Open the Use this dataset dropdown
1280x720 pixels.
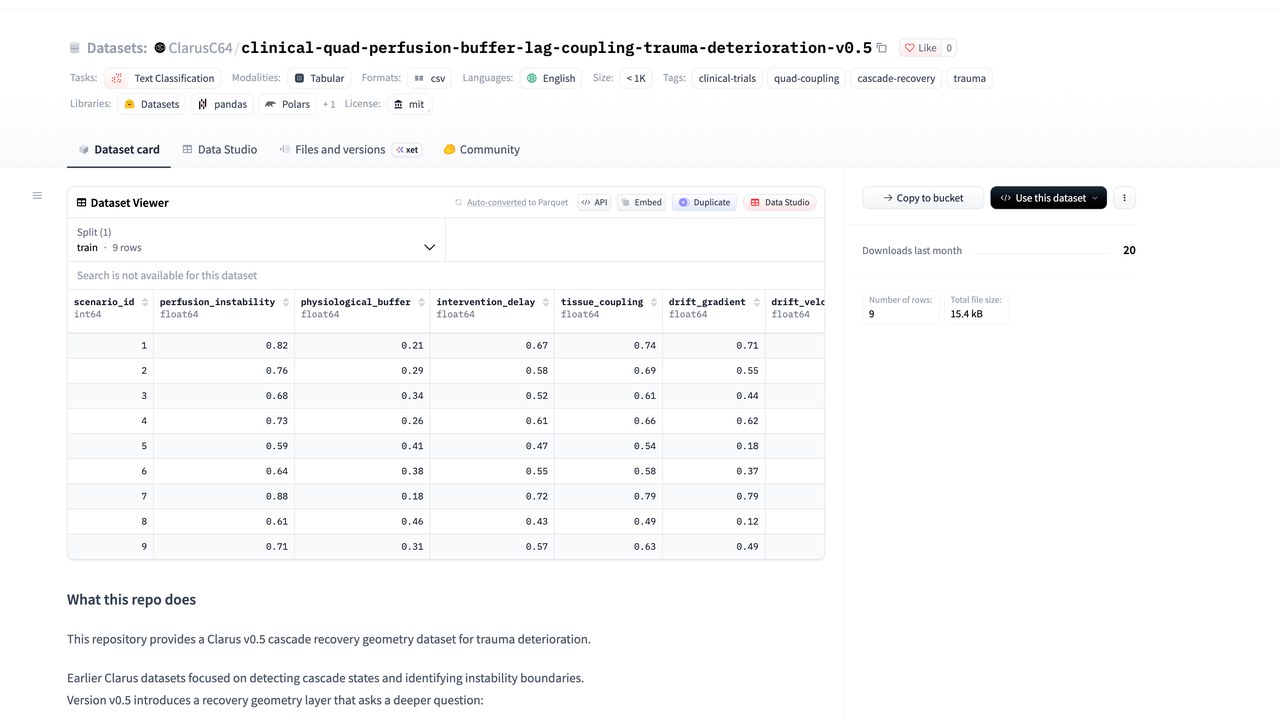(1048, 198)
